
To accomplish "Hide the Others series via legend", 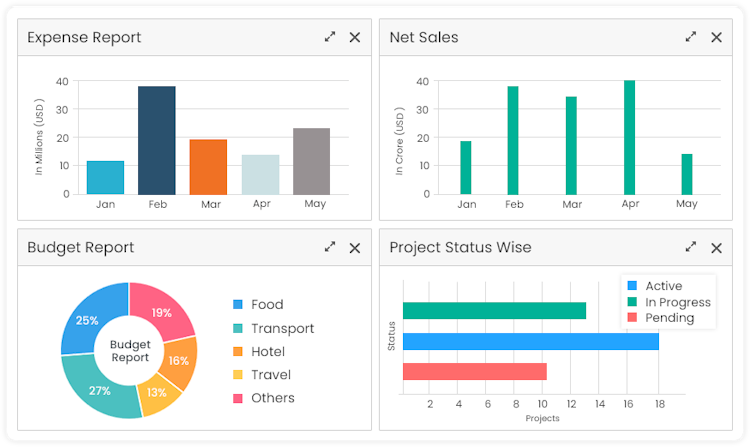I will click(272, 398).
